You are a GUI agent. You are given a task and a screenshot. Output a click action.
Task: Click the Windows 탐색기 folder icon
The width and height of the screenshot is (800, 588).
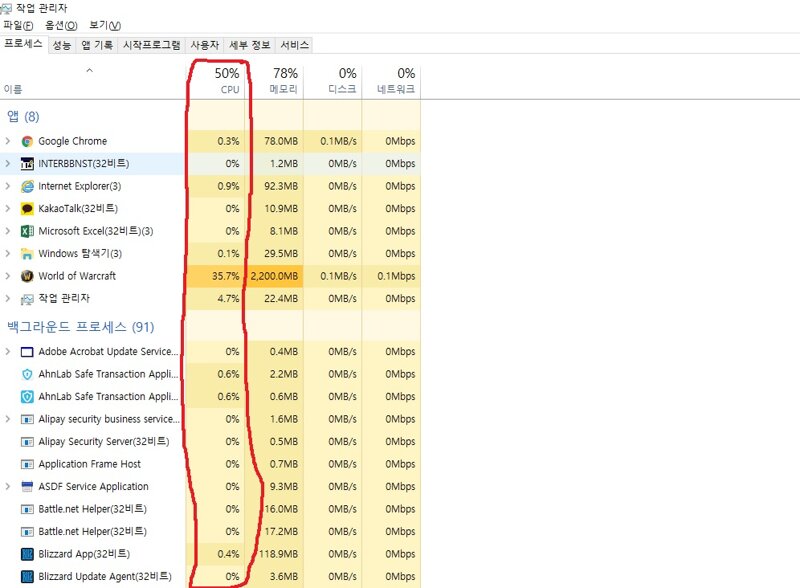(x=27, y=254)
